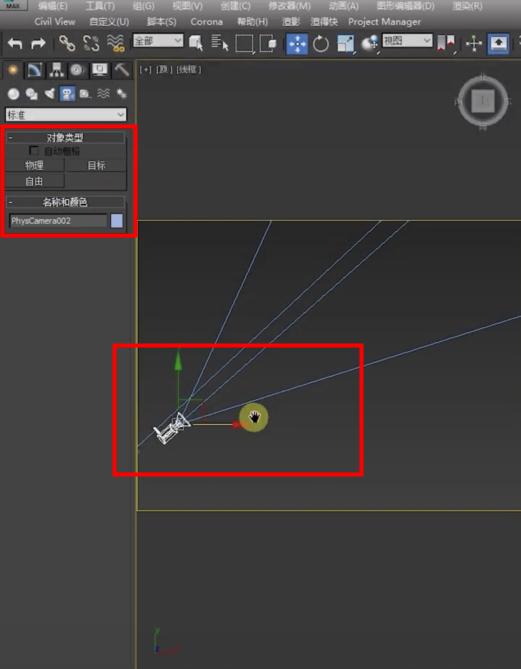Open the 编辑(E) menu
The width and height of the screenshot is (521, 669).
(x=52, y=6)
